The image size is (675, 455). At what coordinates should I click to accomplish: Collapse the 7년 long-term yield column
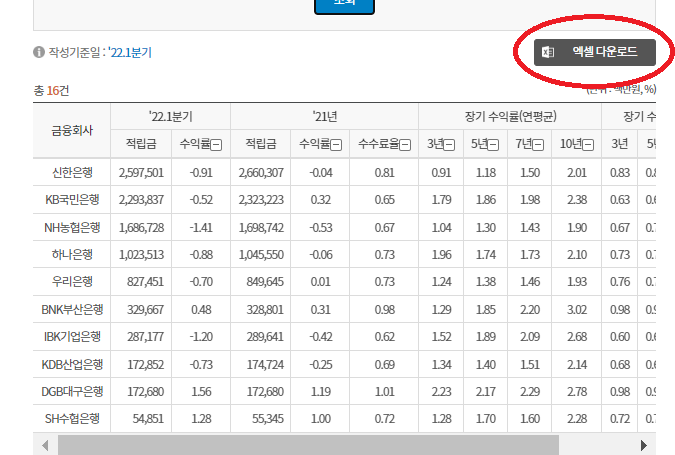(538, 145)
